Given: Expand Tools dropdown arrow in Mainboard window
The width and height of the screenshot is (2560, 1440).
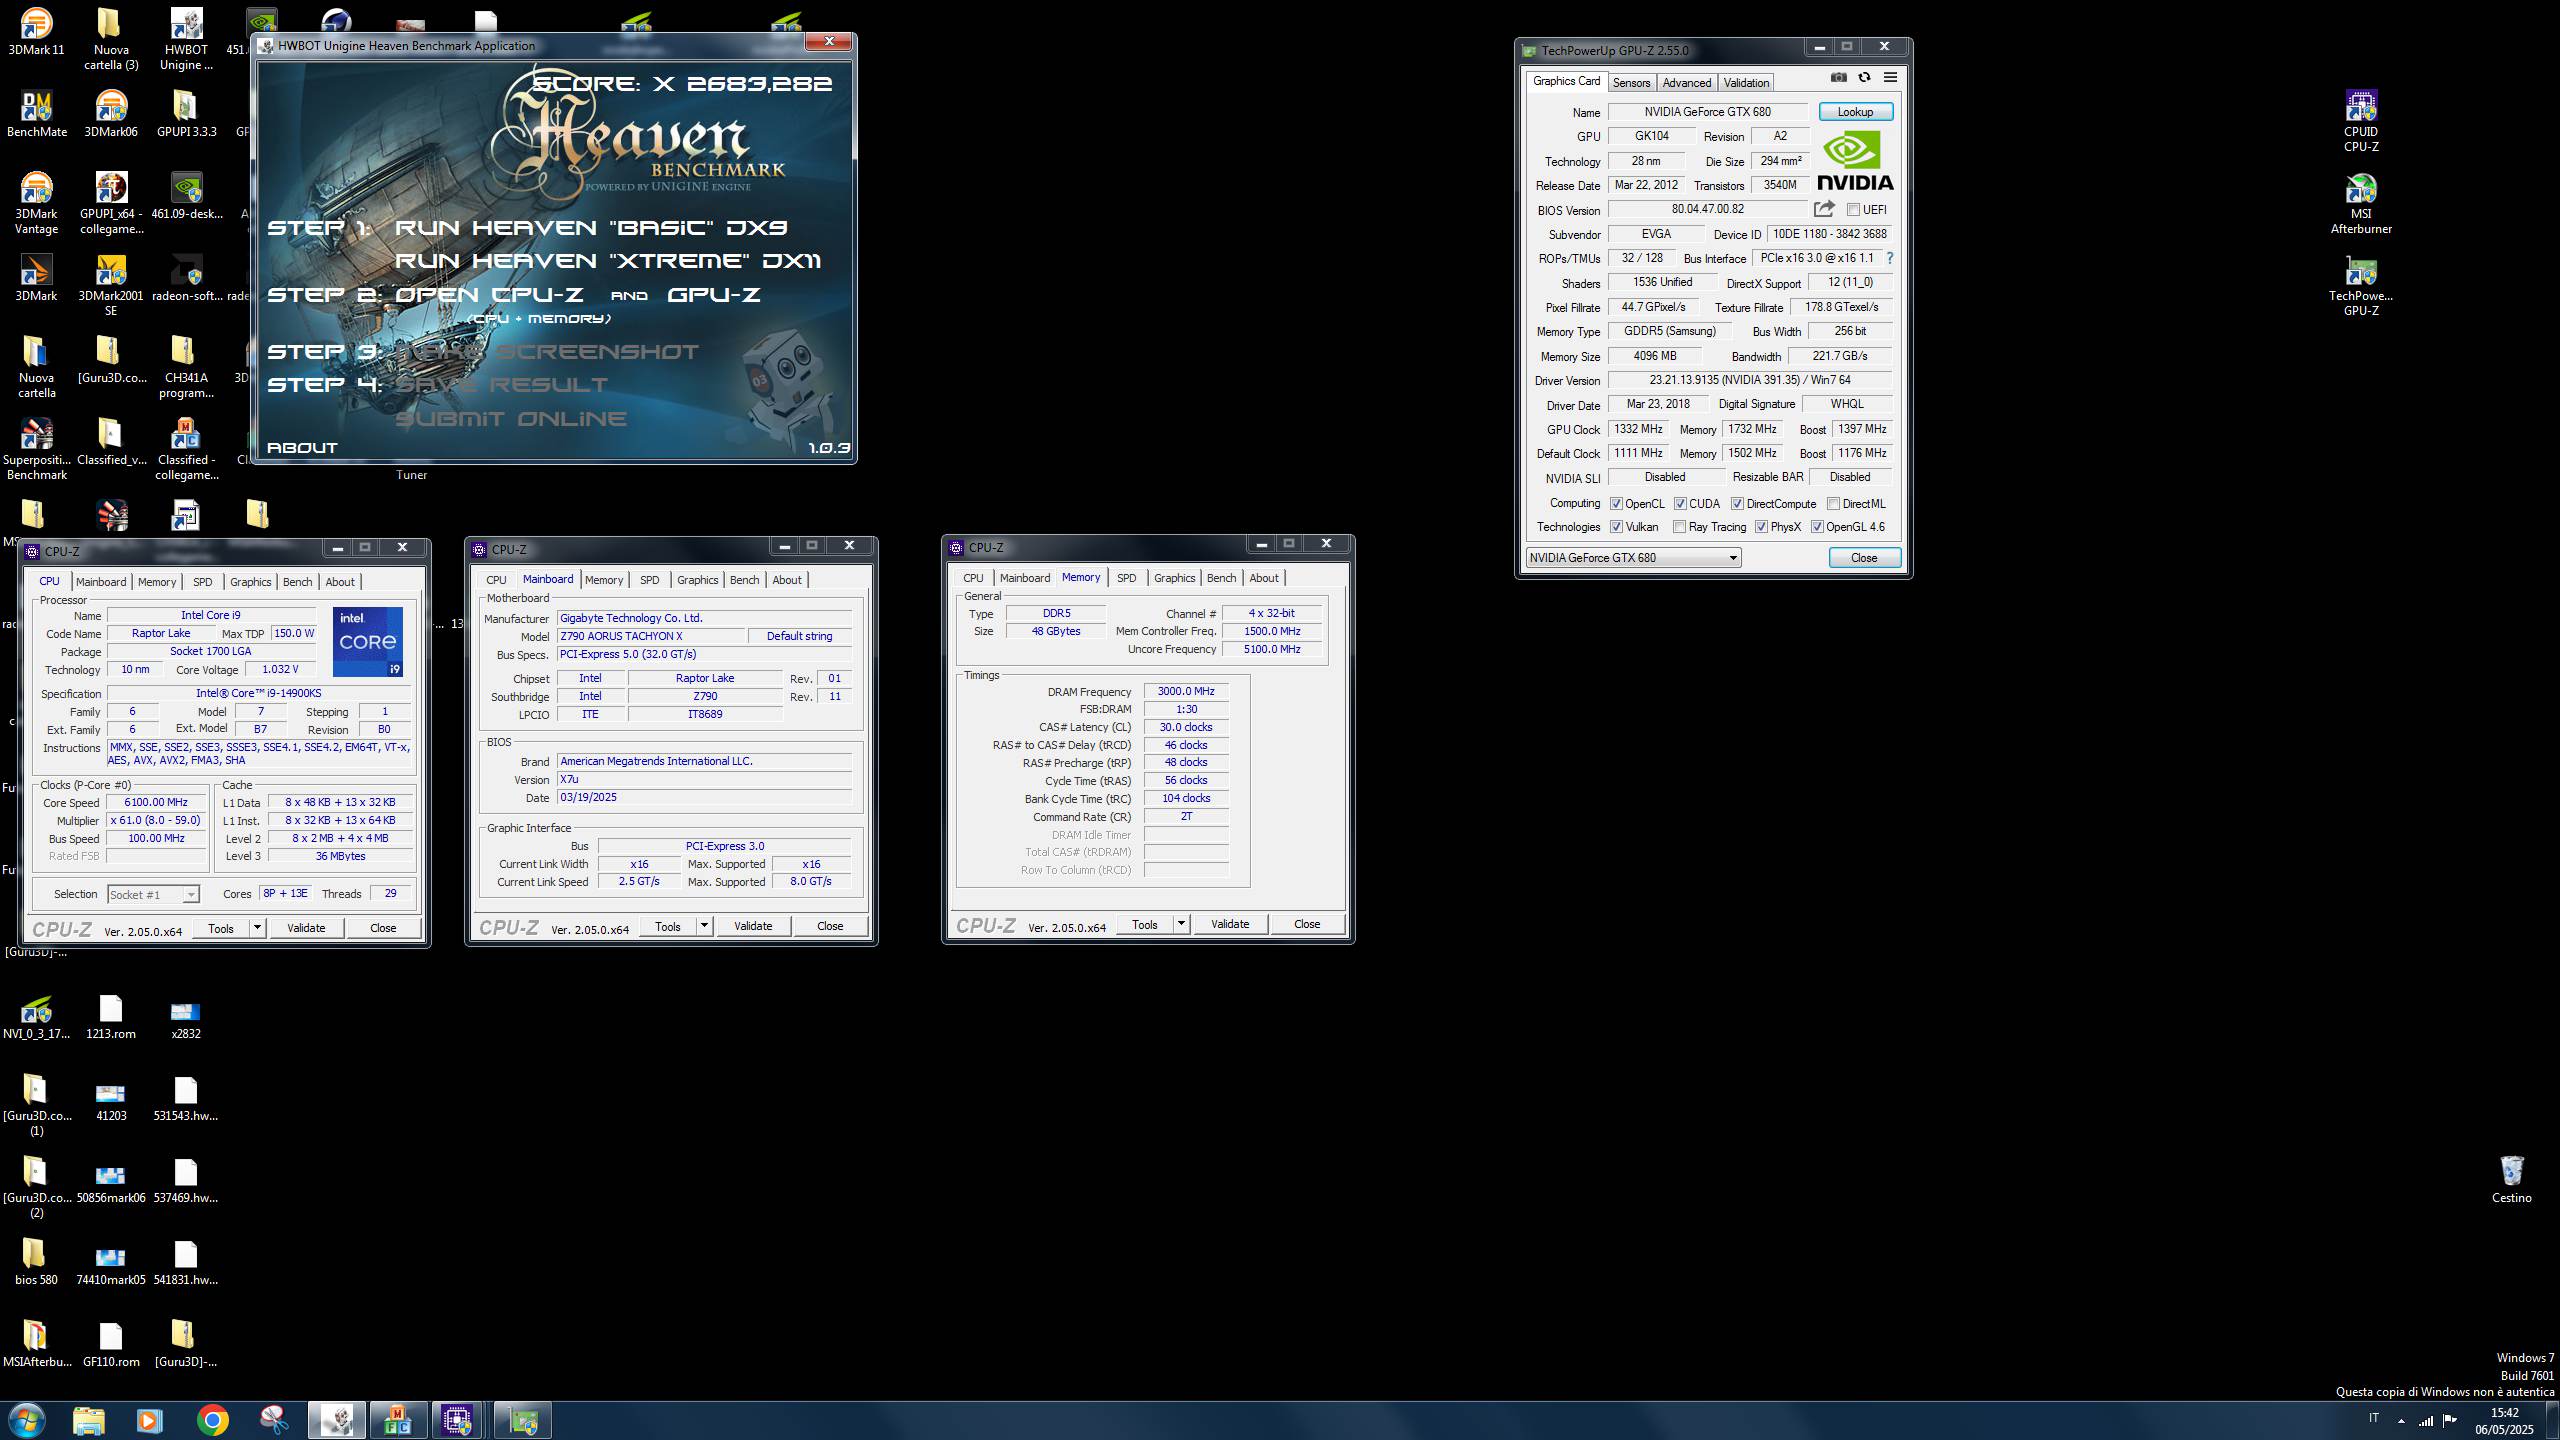Looking at the screenshot, I should (x=704, y=926).
